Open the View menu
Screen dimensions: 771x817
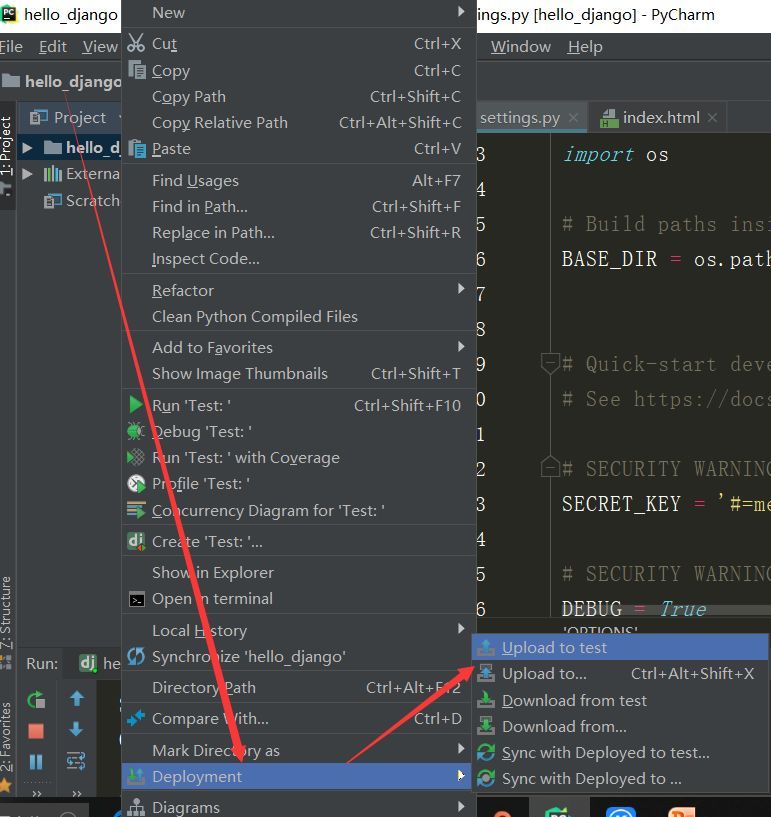[100, 47]
